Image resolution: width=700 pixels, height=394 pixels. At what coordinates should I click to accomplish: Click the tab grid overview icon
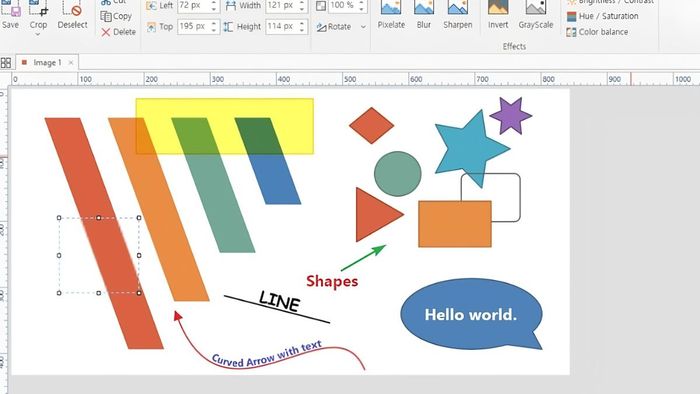coord(6,62)
